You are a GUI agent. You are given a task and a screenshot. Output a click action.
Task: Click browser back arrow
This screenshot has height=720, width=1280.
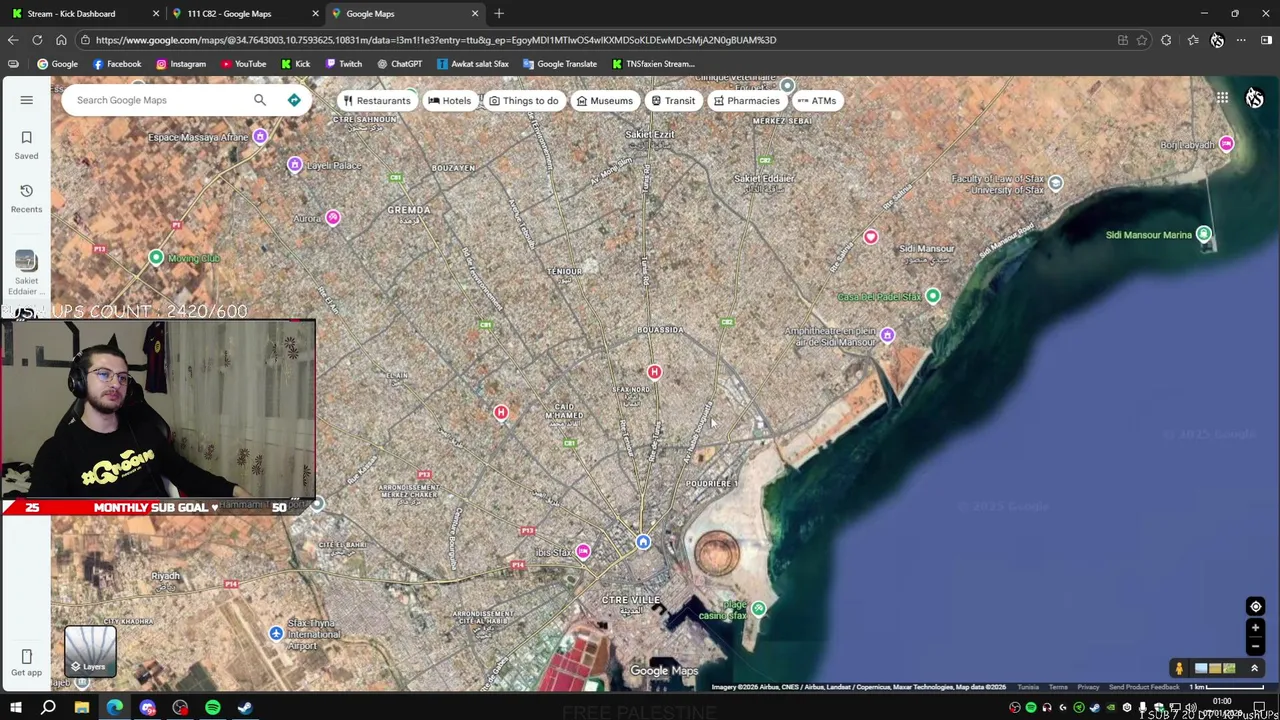click(13, 40)
